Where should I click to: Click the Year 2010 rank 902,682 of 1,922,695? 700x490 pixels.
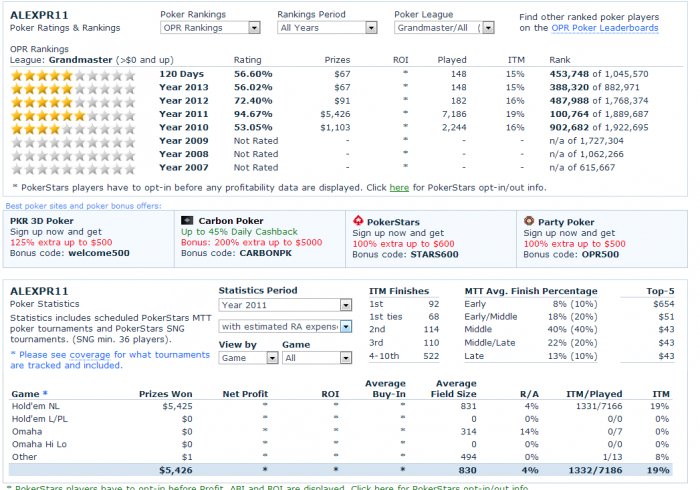coord(599,128)
